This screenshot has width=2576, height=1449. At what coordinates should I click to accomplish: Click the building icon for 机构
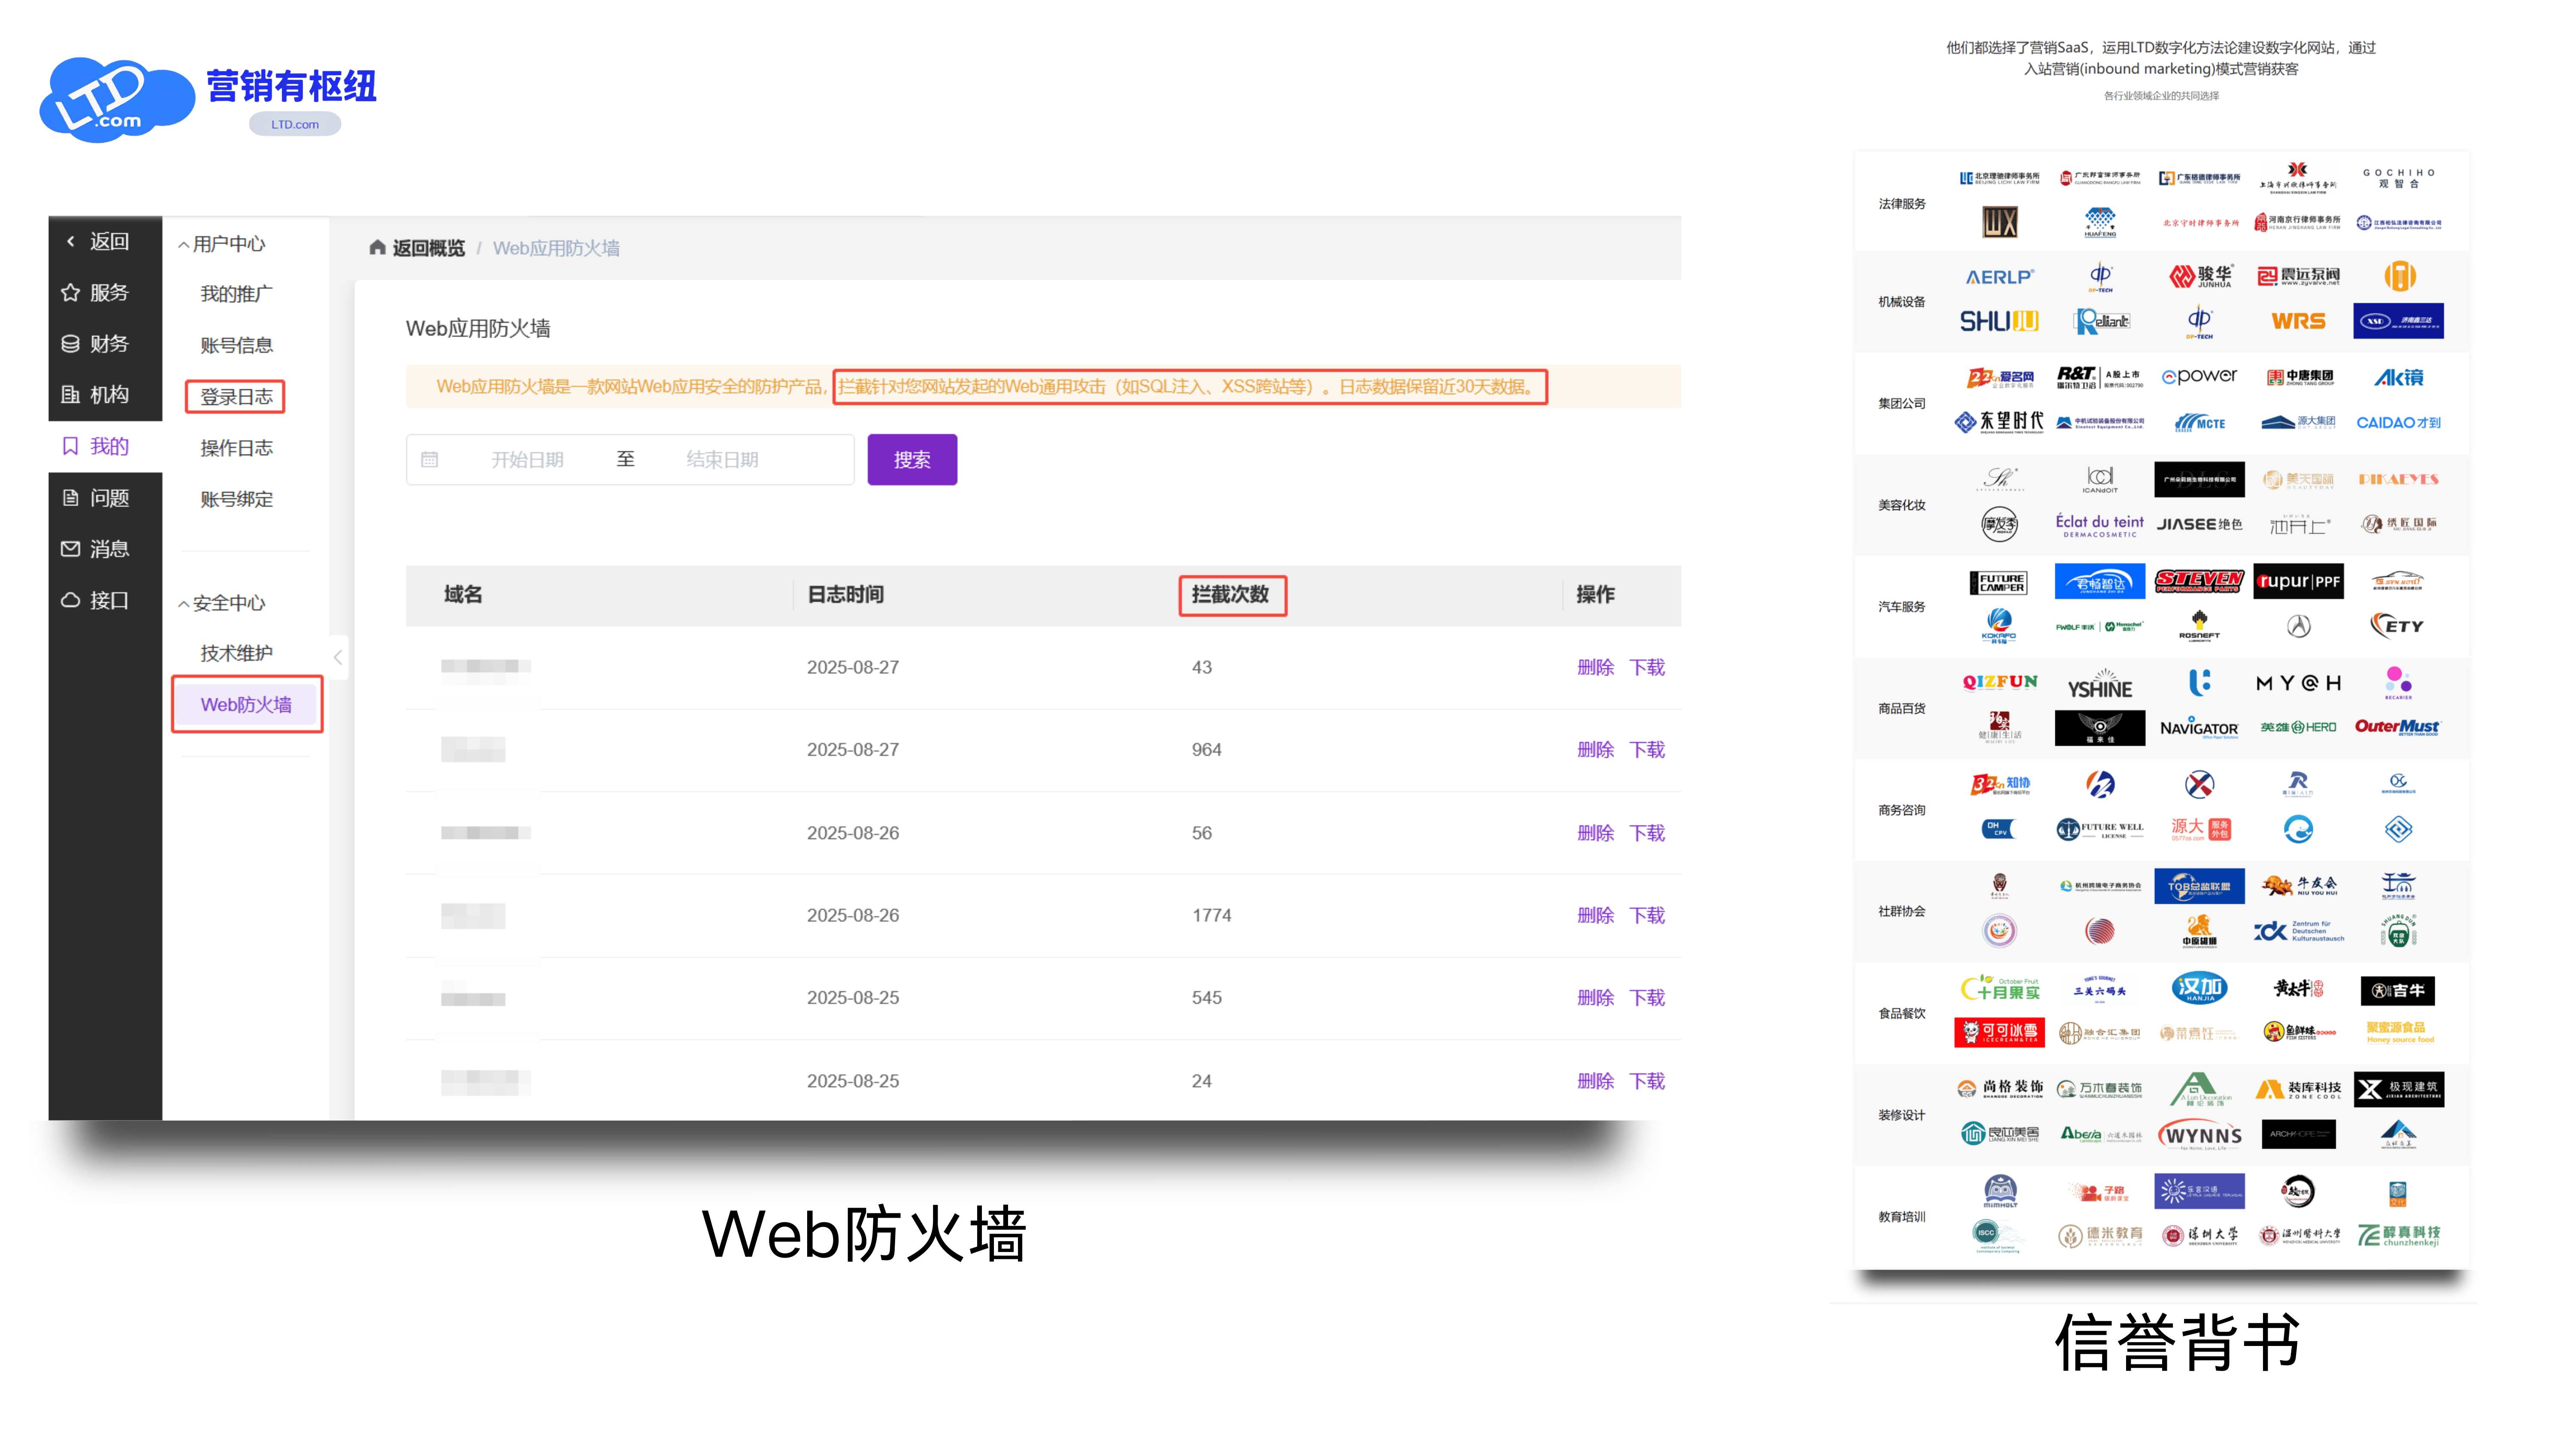point(70,394)
